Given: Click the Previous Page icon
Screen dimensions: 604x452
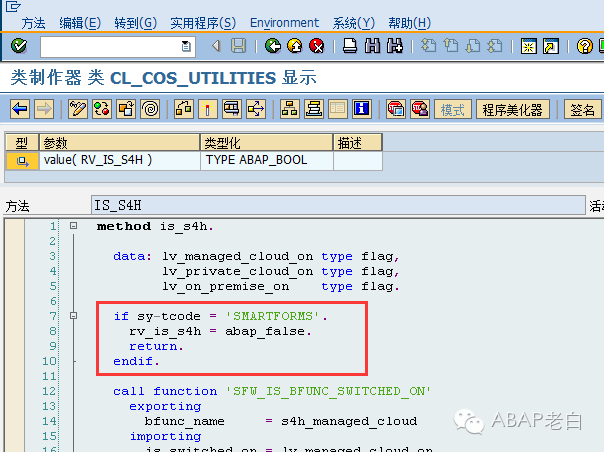Looking at the screenshot, I should [x=451, y=46].
